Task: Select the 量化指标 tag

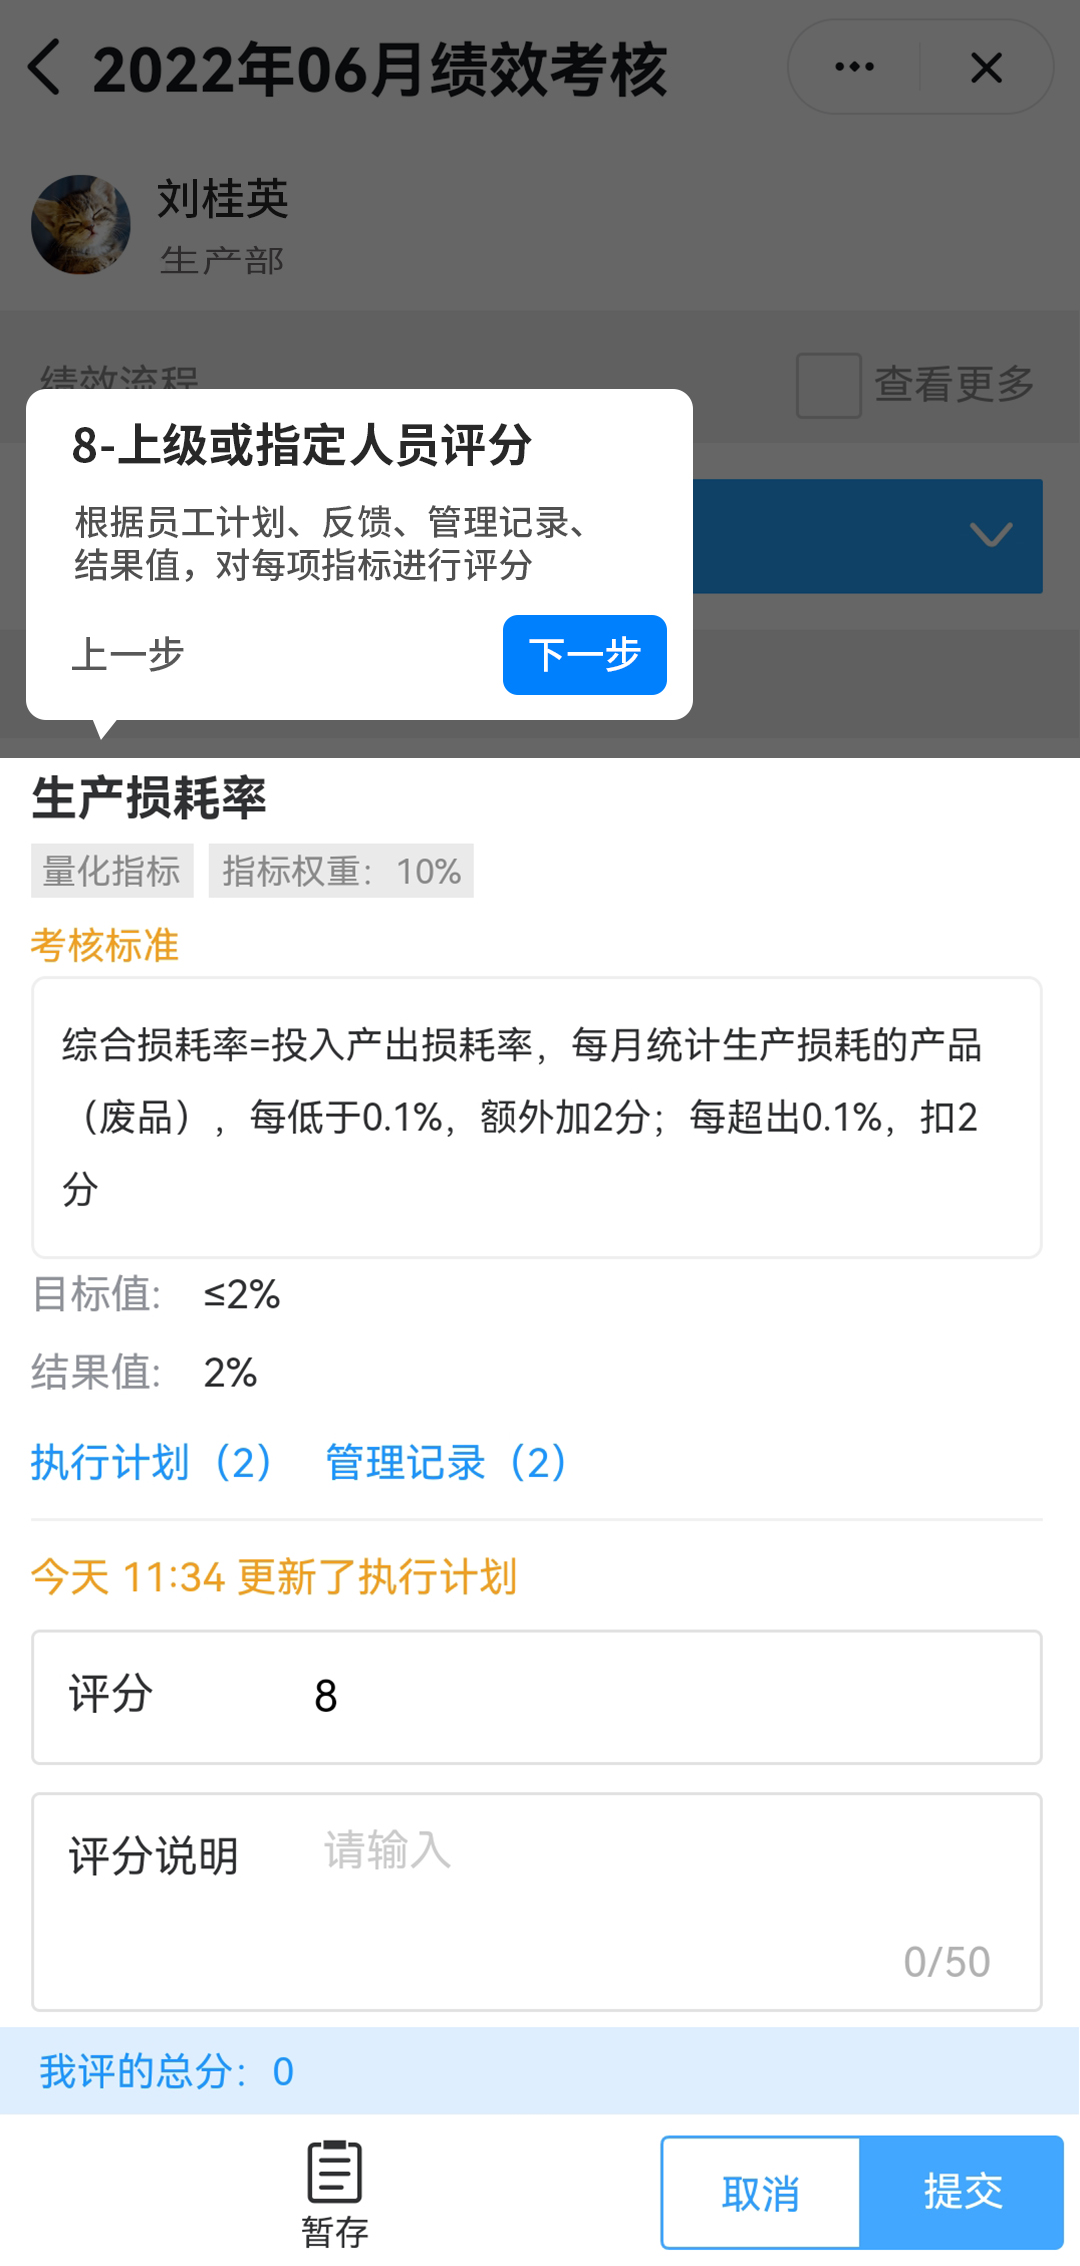Action: 112,871
